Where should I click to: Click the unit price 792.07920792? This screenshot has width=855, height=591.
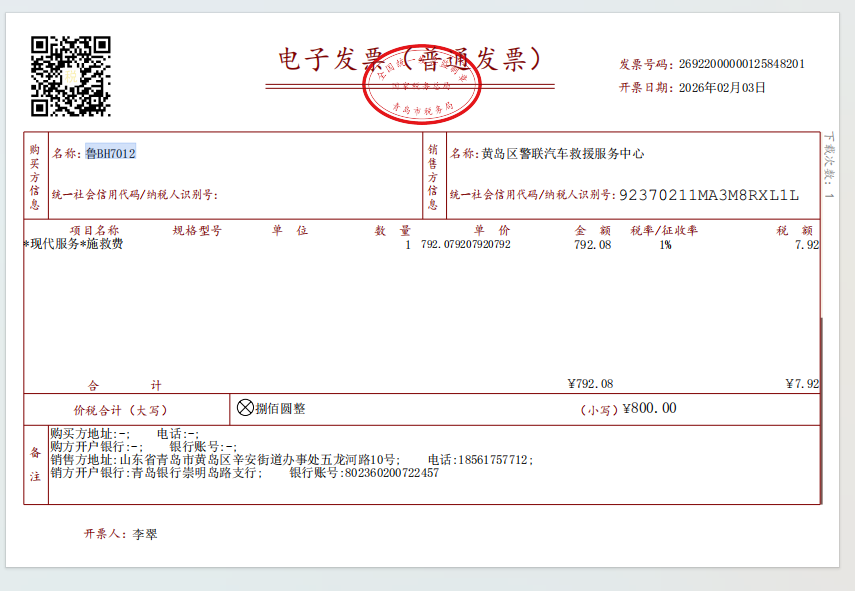pos(466,244)
